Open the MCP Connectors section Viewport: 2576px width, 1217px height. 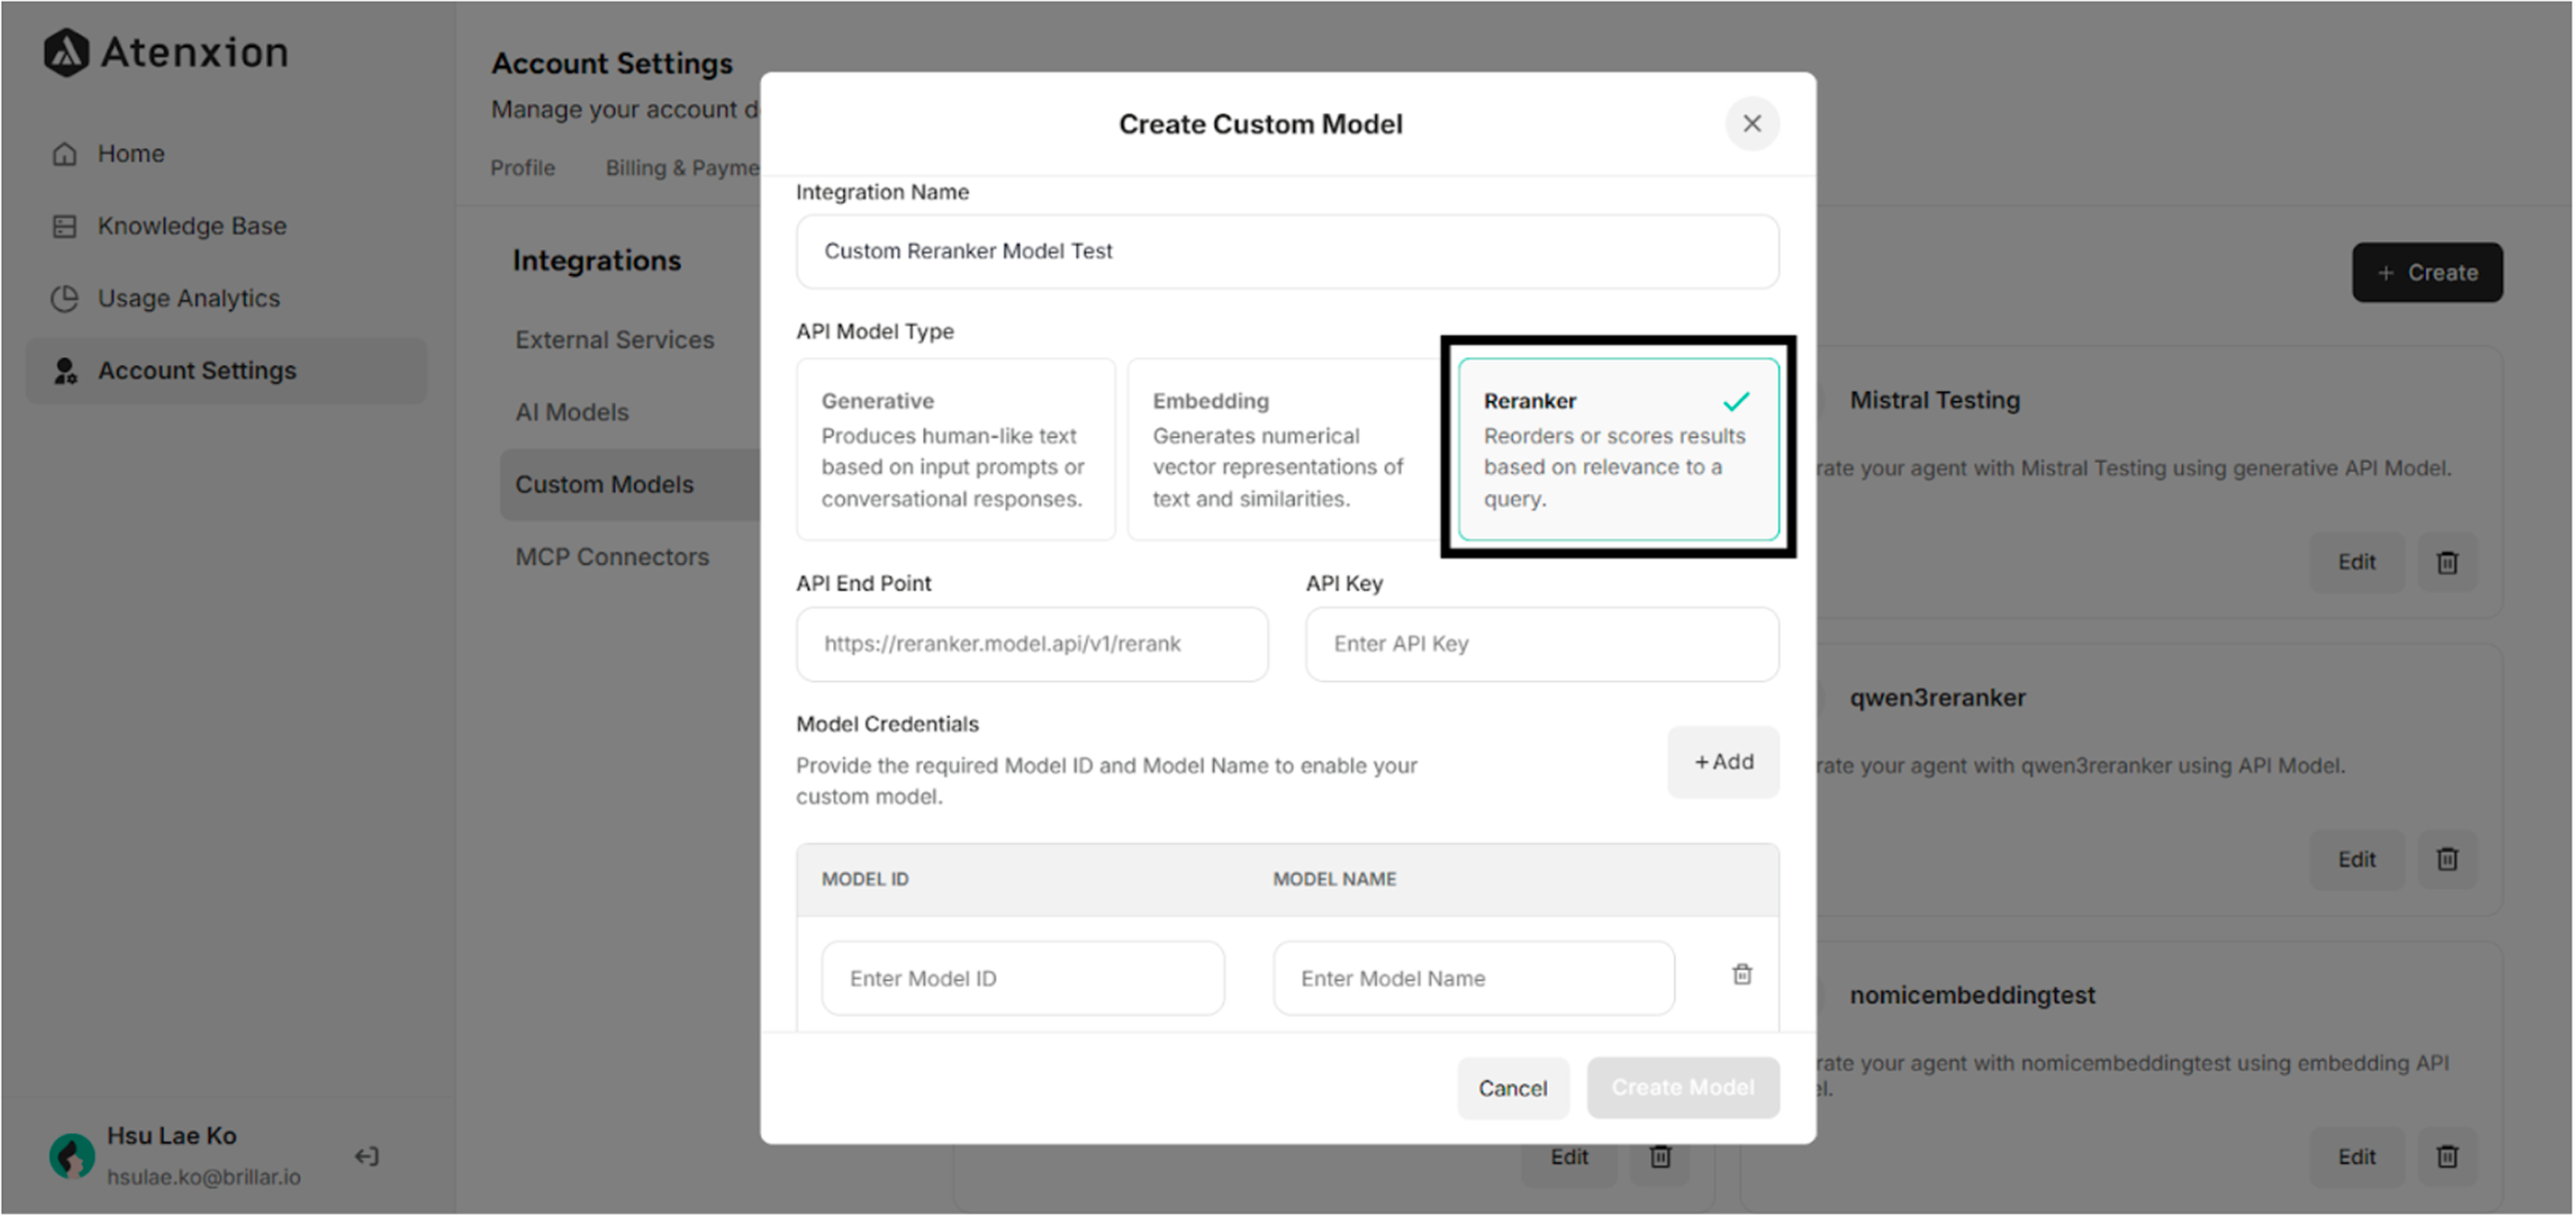tap(611, 556)
